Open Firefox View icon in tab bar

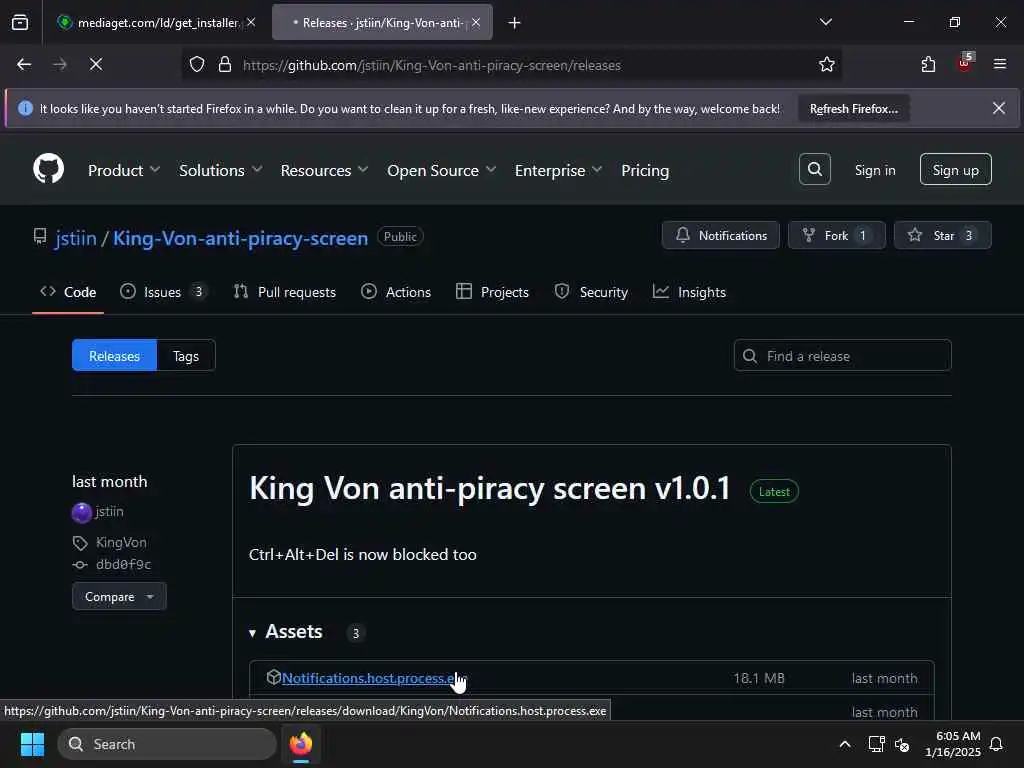click(20, 23)
